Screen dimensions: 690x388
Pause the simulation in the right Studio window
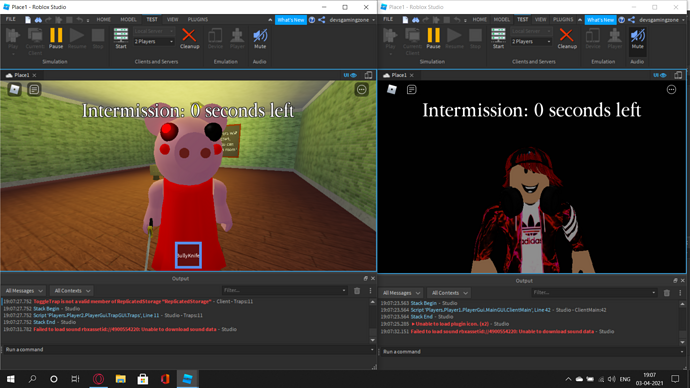click(433, 38)
